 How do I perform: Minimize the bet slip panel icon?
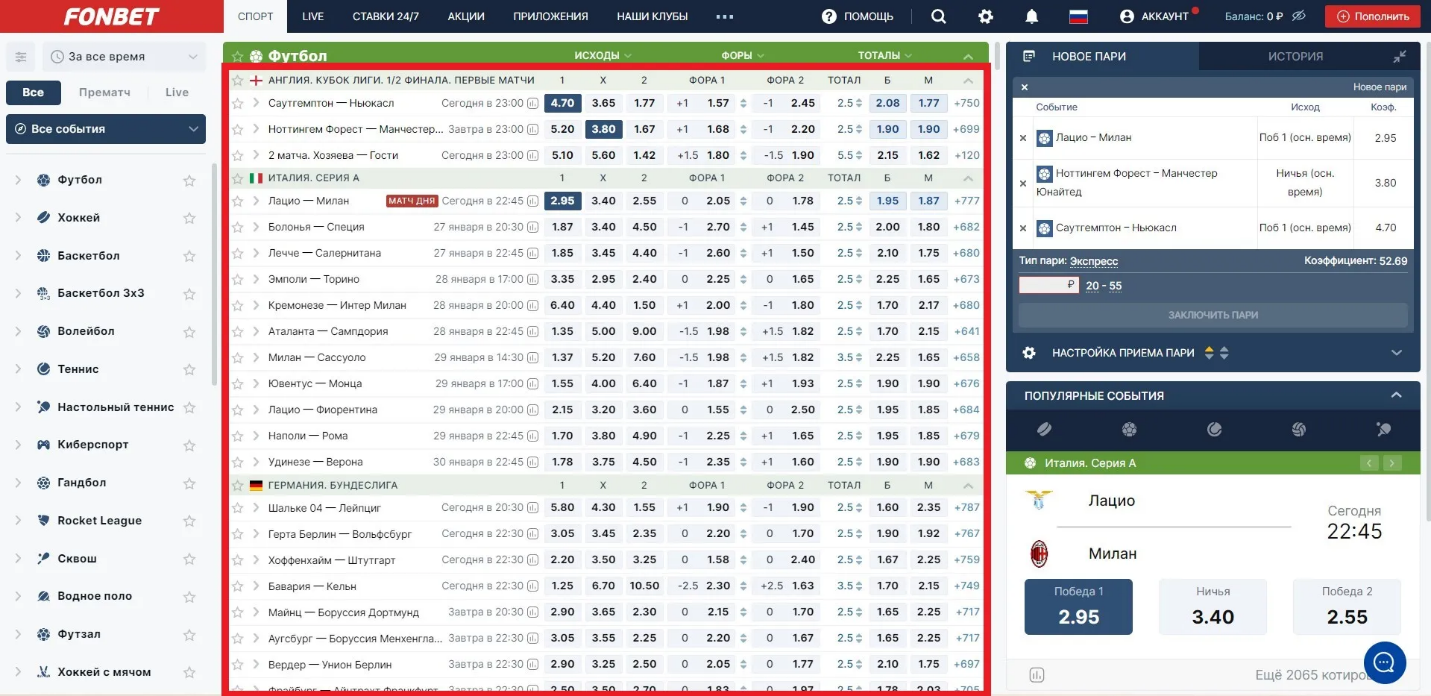coord(1399,57)
